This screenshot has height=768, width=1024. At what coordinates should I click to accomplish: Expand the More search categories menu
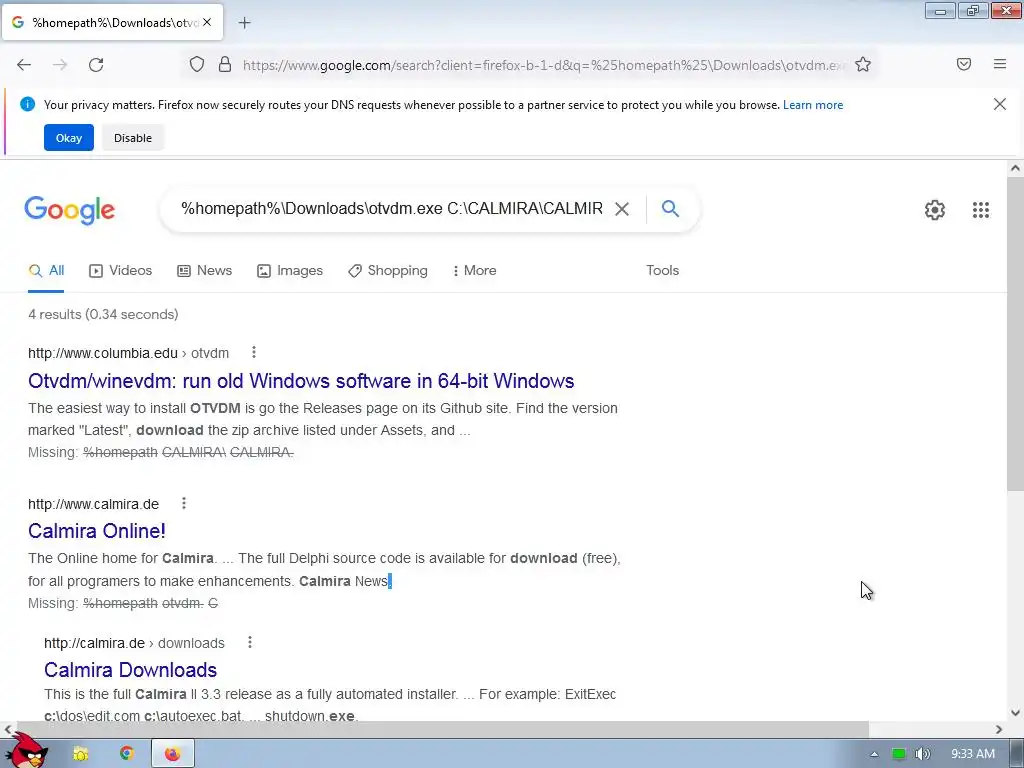474,270
